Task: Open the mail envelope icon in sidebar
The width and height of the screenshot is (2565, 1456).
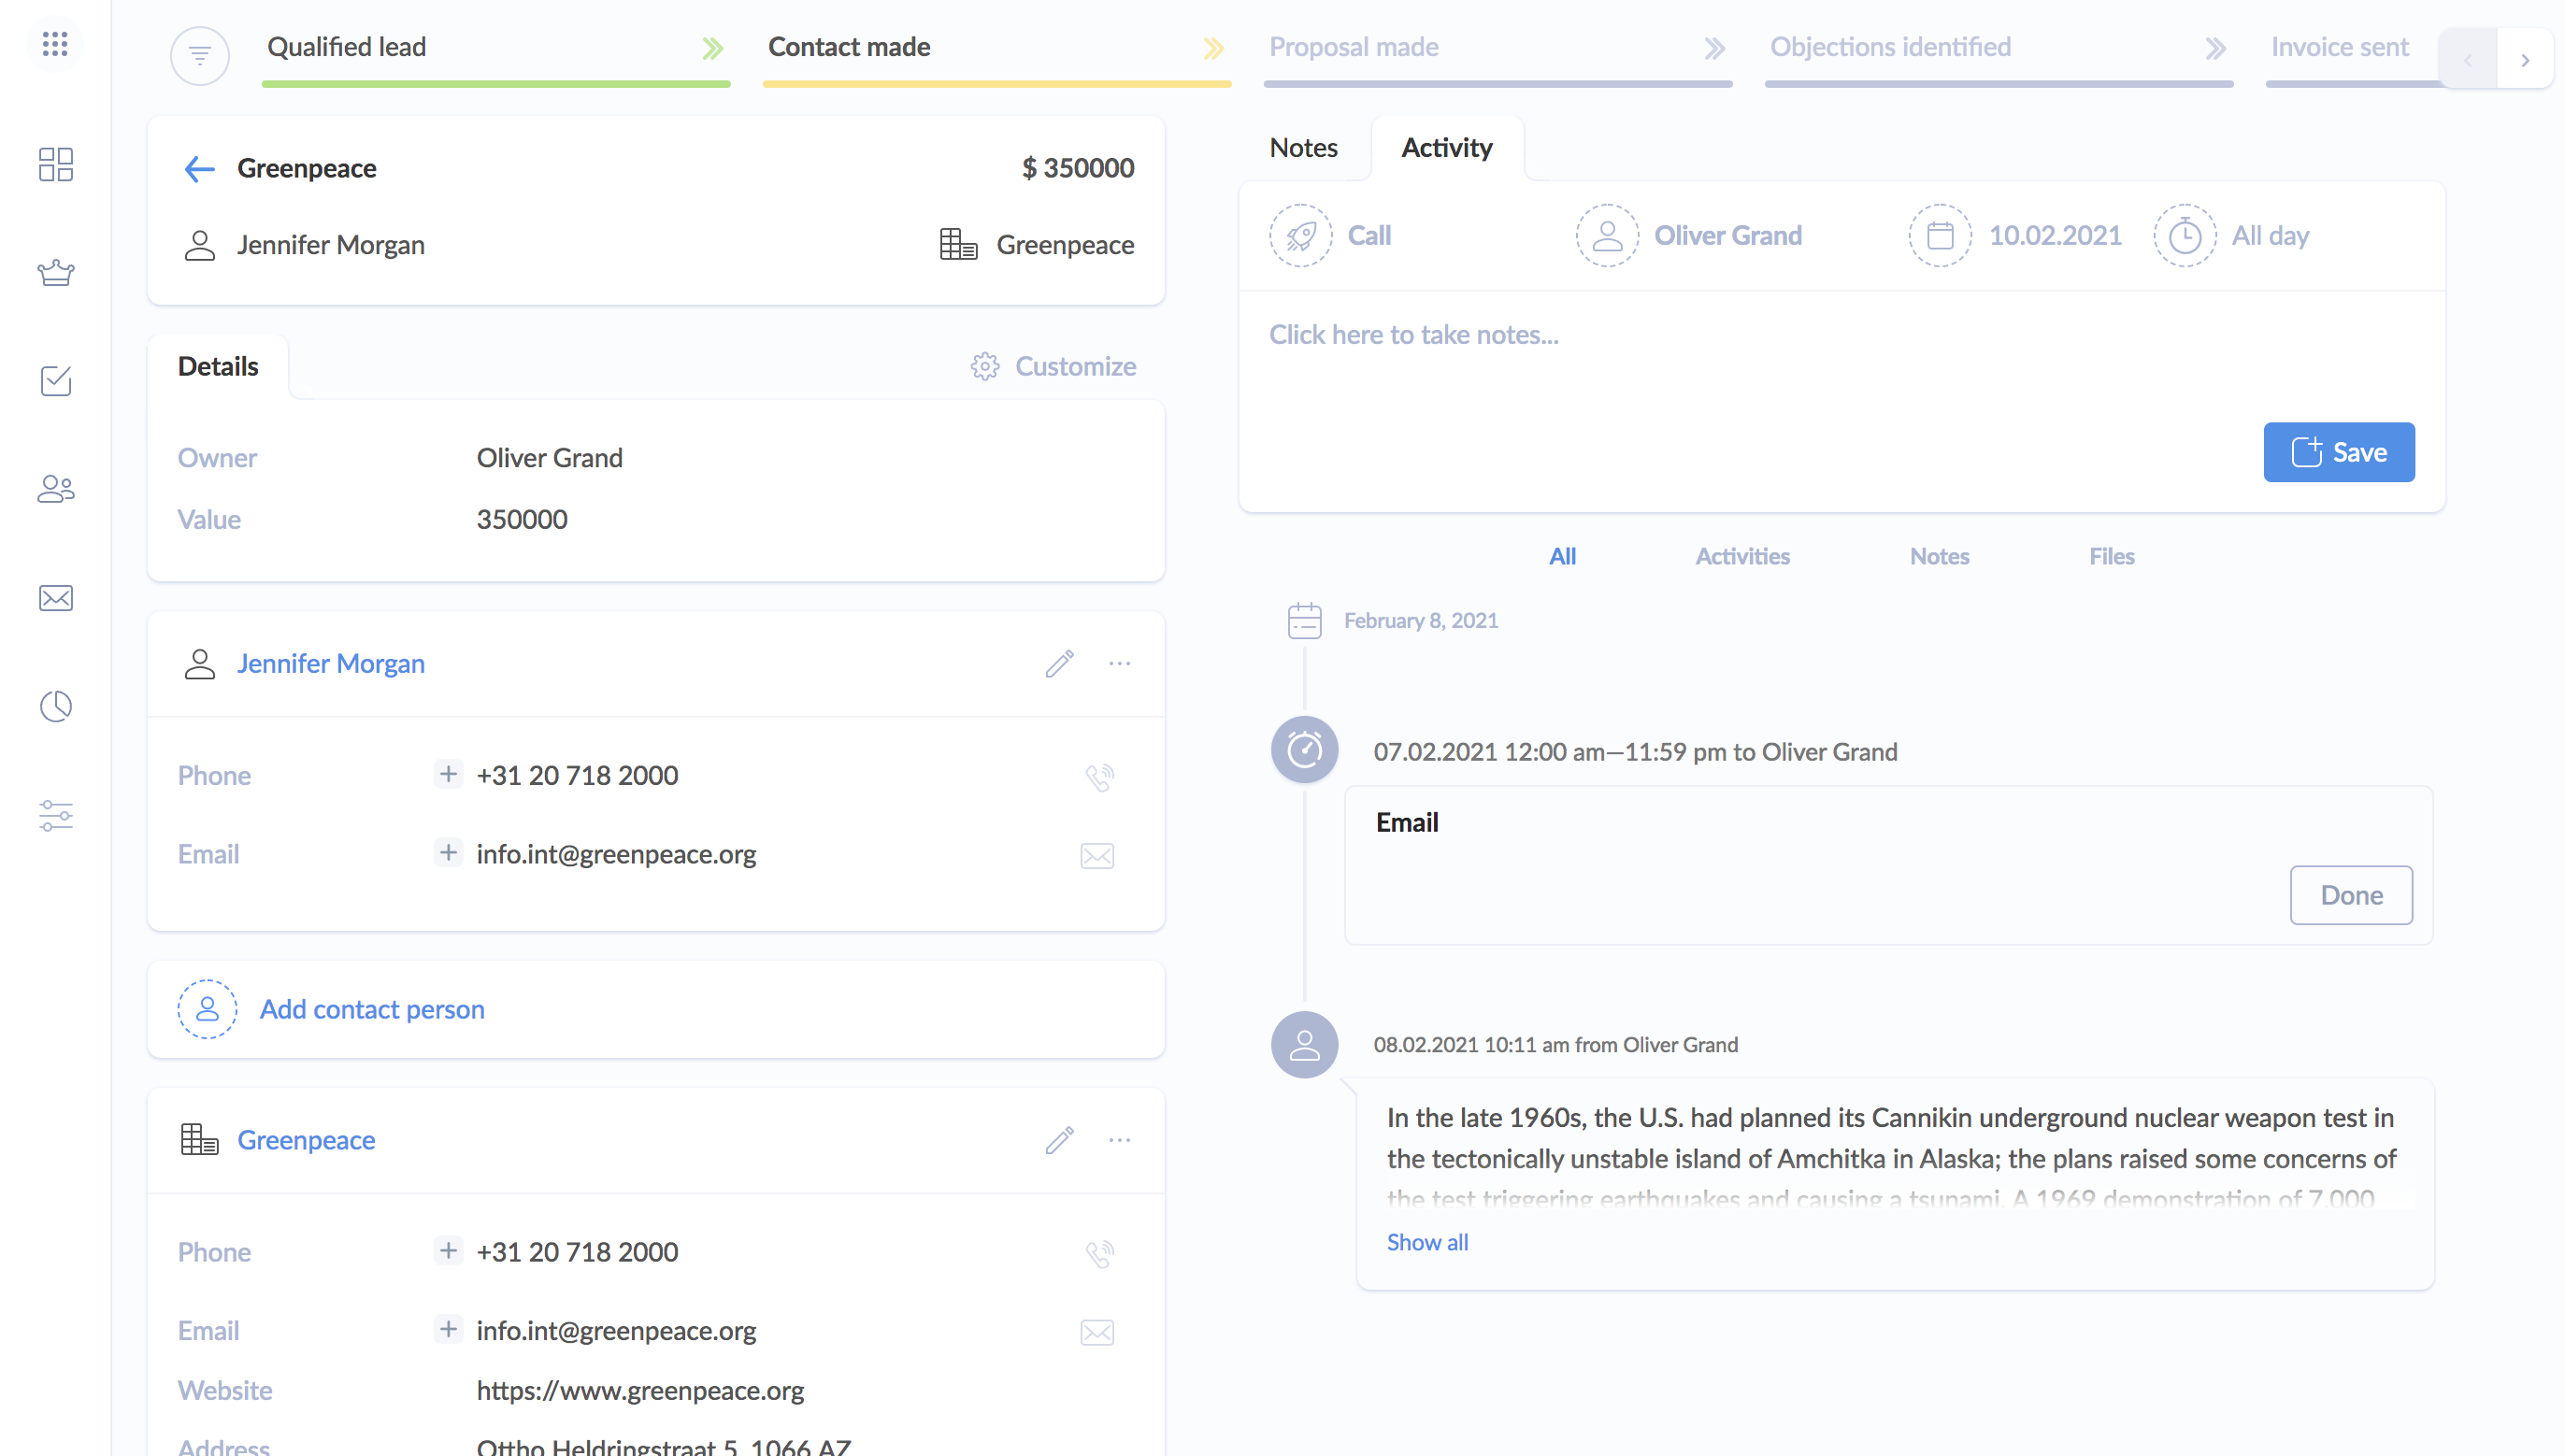Action: coord(55,598)
